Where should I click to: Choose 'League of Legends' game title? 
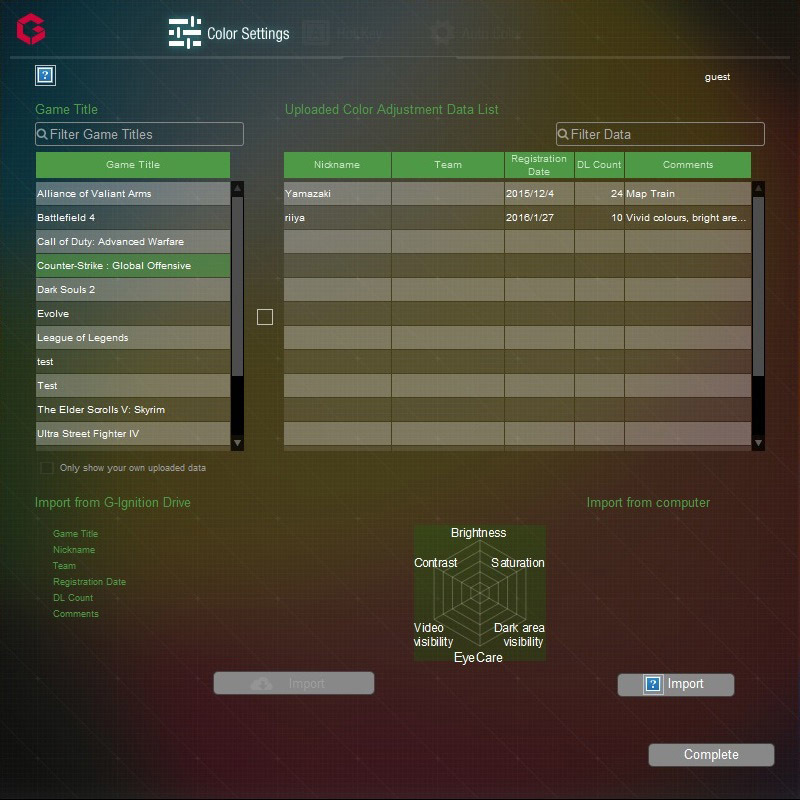point(133,337)
